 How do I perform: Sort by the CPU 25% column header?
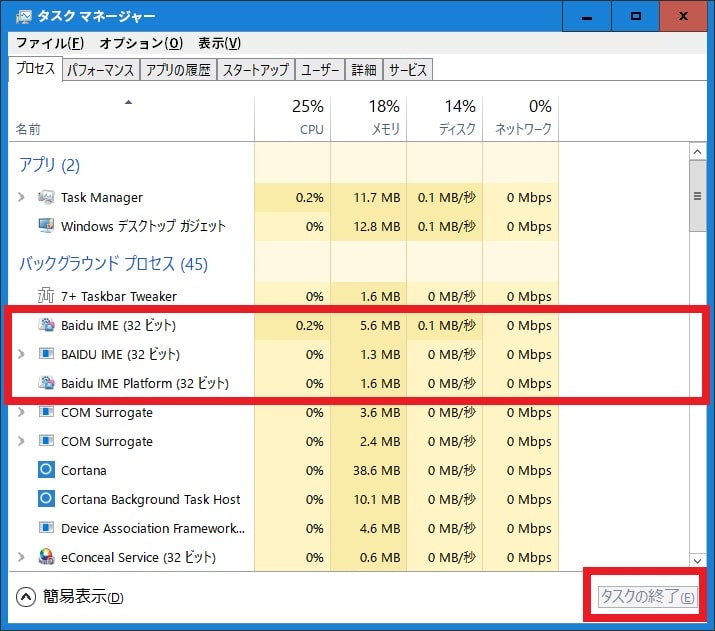[292, 119]
